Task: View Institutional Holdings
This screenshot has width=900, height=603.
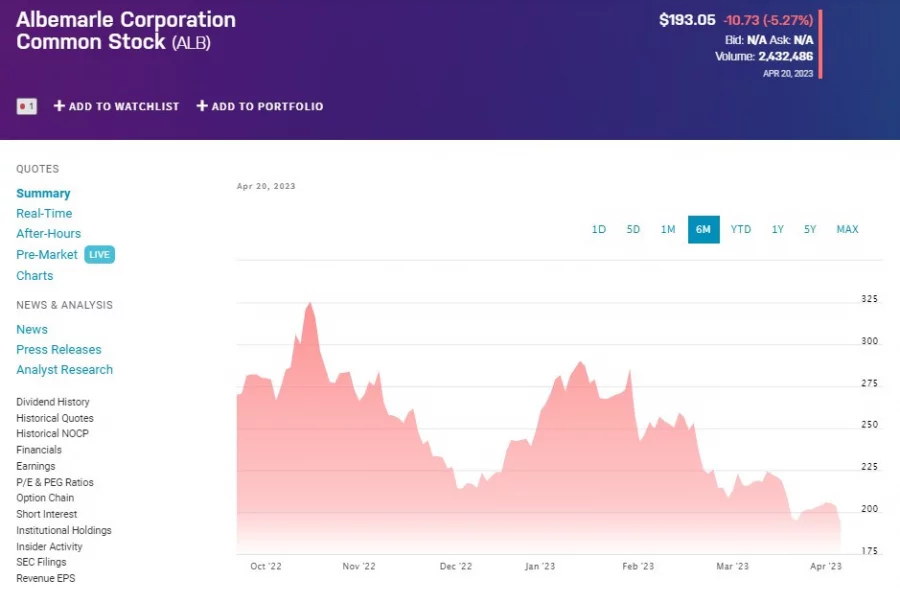Action: coord(63,530)
